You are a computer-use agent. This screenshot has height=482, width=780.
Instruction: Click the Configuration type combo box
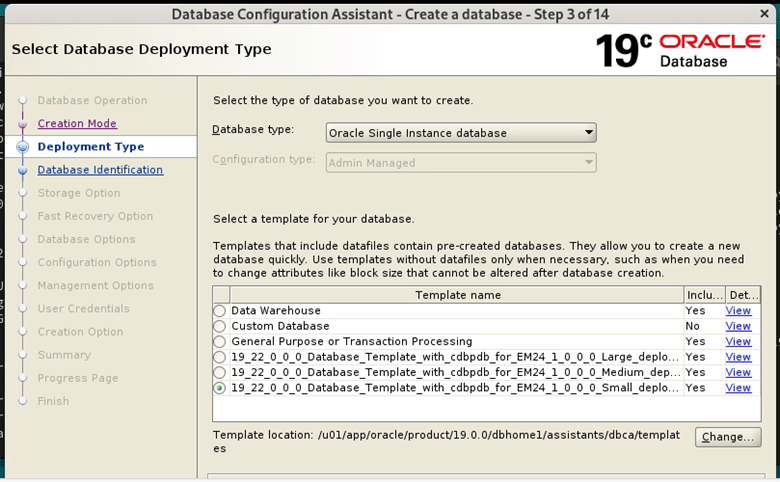461,161
